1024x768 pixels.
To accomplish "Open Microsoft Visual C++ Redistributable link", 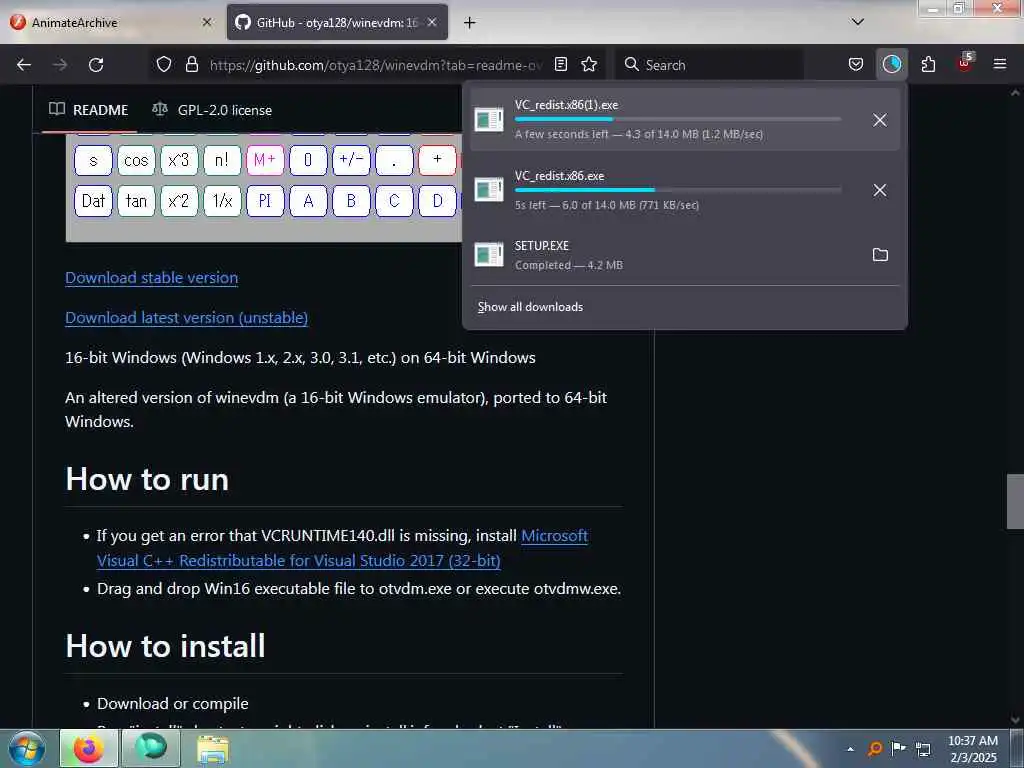I will pyautogui.click(x=298, y=560).
